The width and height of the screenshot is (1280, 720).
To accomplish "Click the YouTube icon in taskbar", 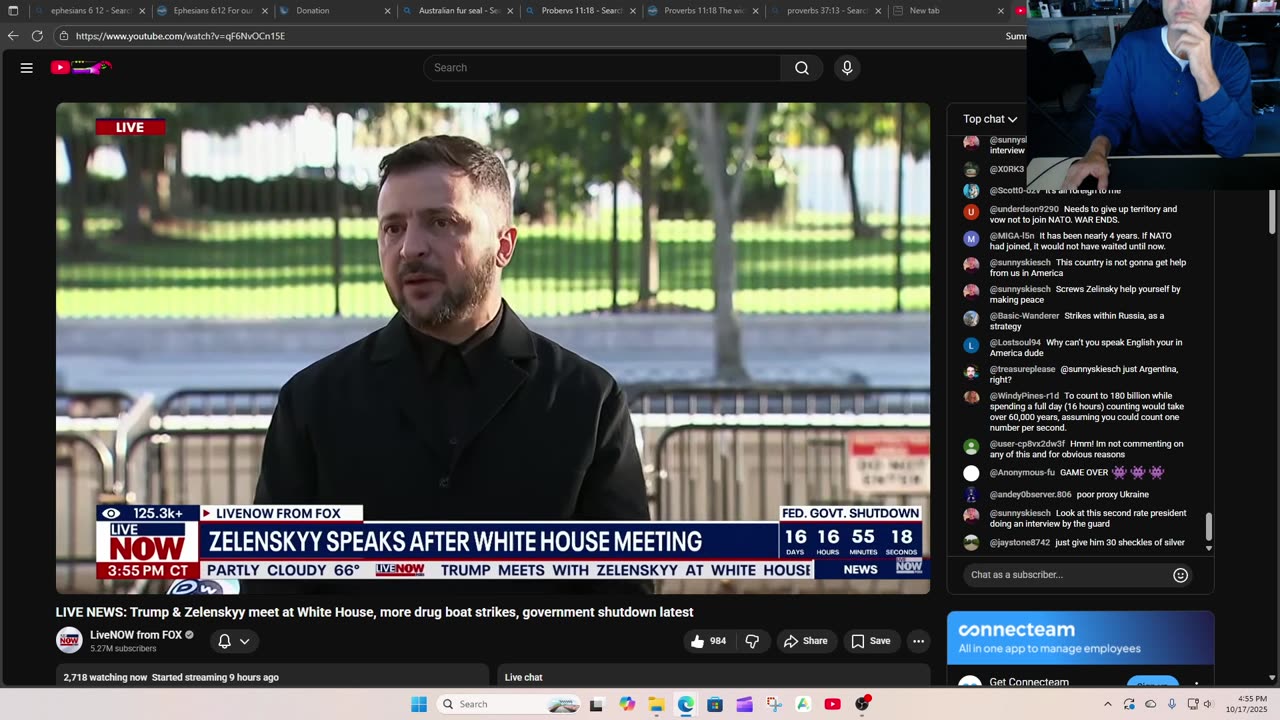I will 832,704.
